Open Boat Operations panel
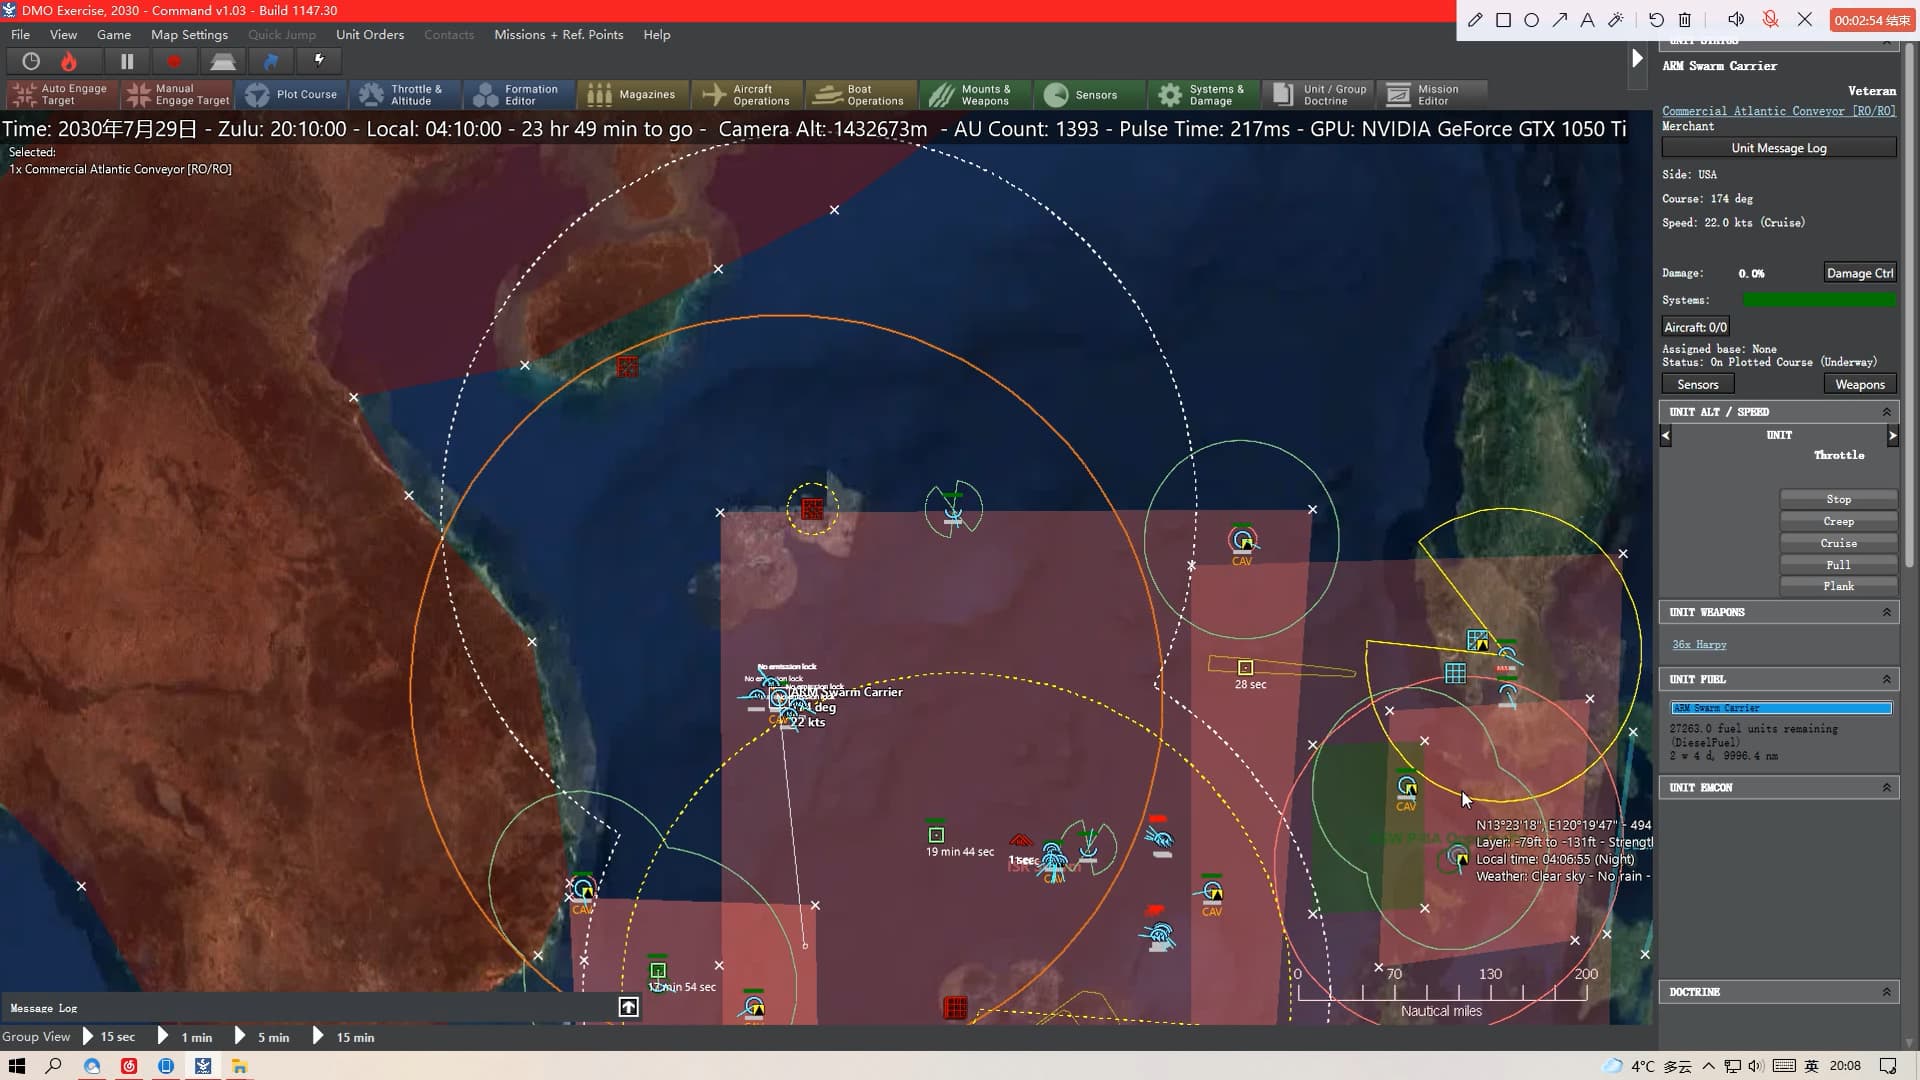The image size is (1920, 1080). click(x=860, y=95)
